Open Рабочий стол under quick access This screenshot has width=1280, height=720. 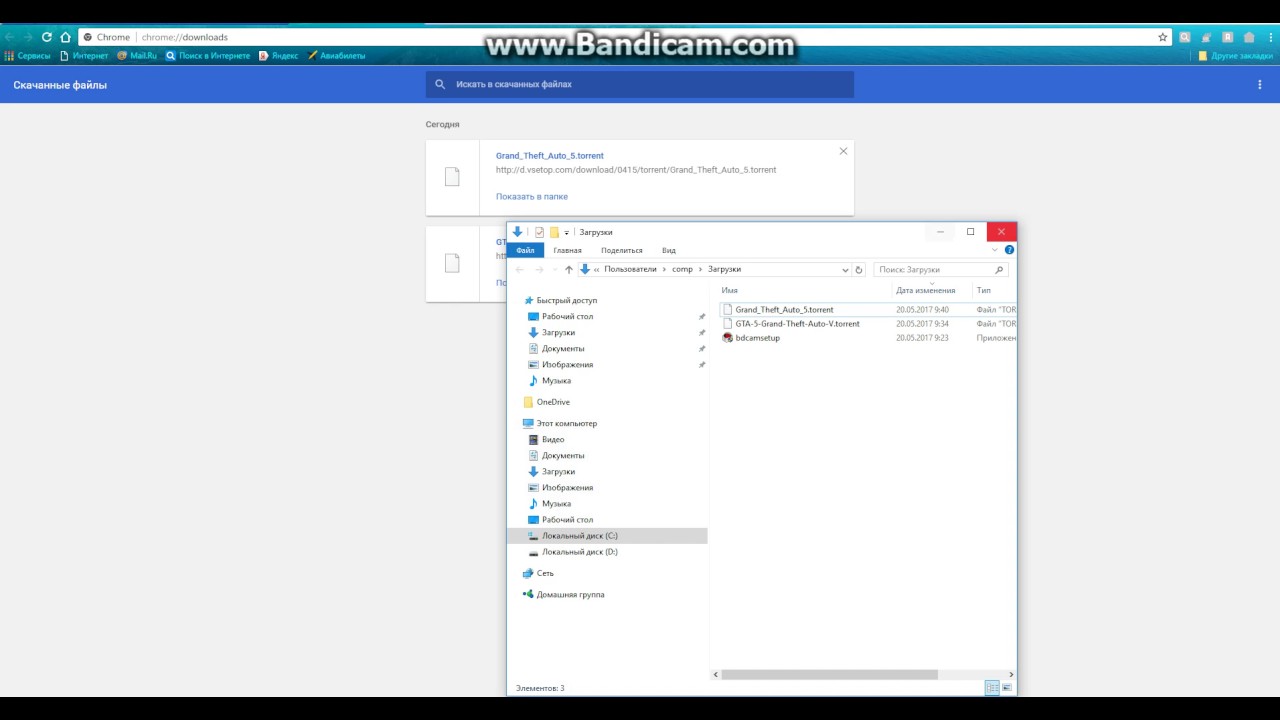point(567,316)
